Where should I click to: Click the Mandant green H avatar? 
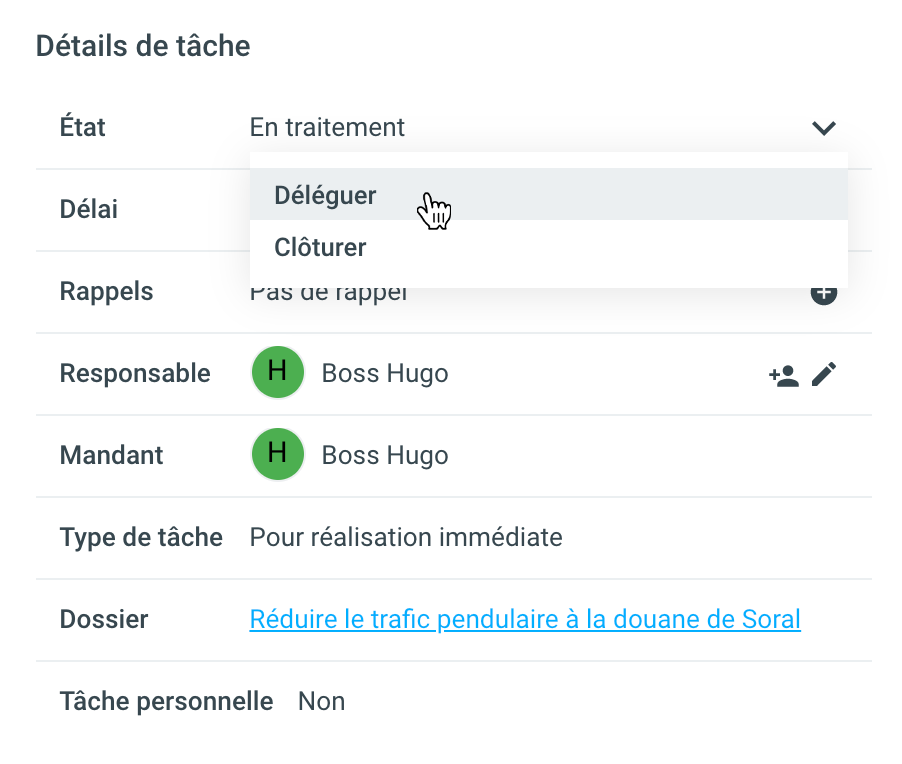pyautogui.click(x=277, y=455)
